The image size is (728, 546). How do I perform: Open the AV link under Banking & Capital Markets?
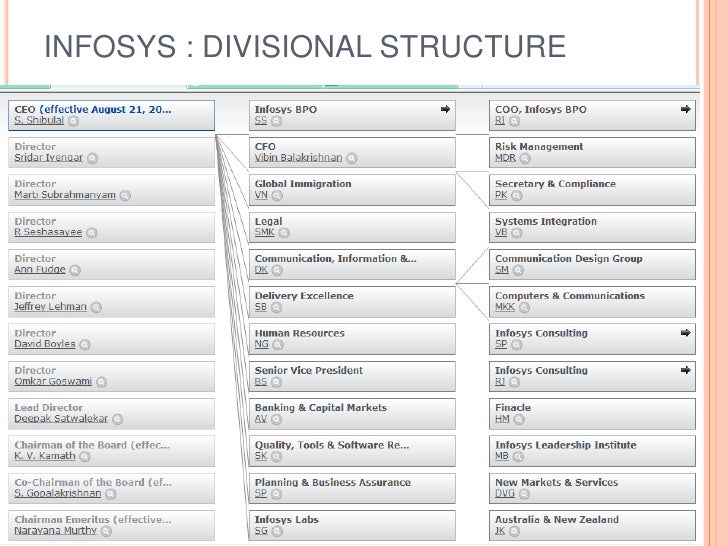260,418
